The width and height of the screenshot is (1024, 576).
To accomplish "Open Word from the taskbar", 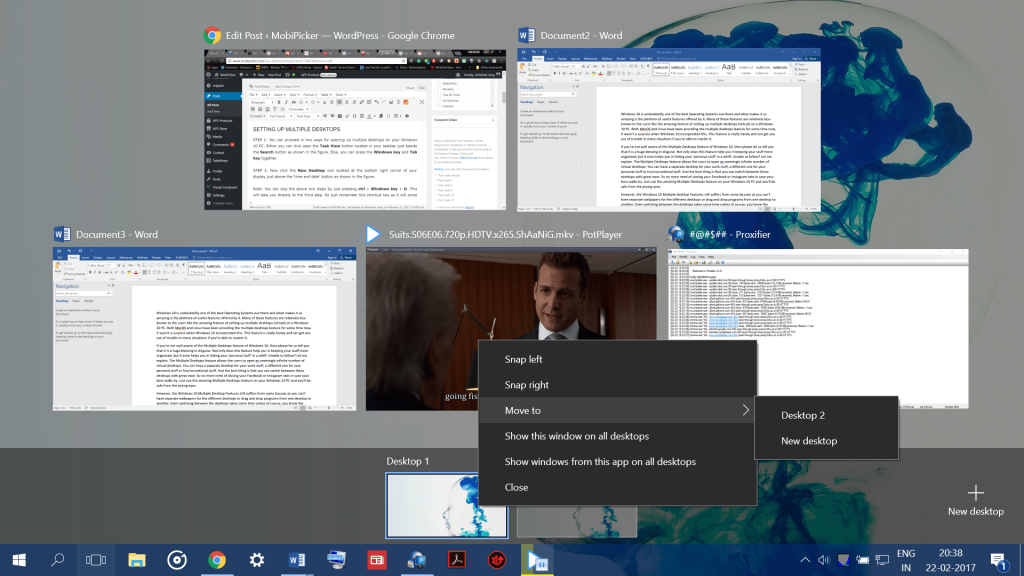I will point(296,560).
